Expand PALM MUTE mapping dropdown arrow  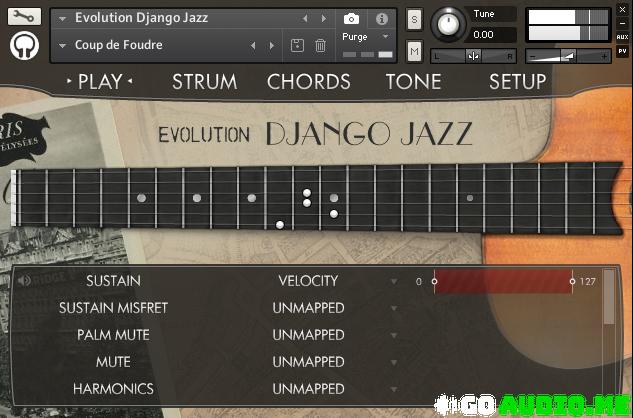(x=394, y=336)
